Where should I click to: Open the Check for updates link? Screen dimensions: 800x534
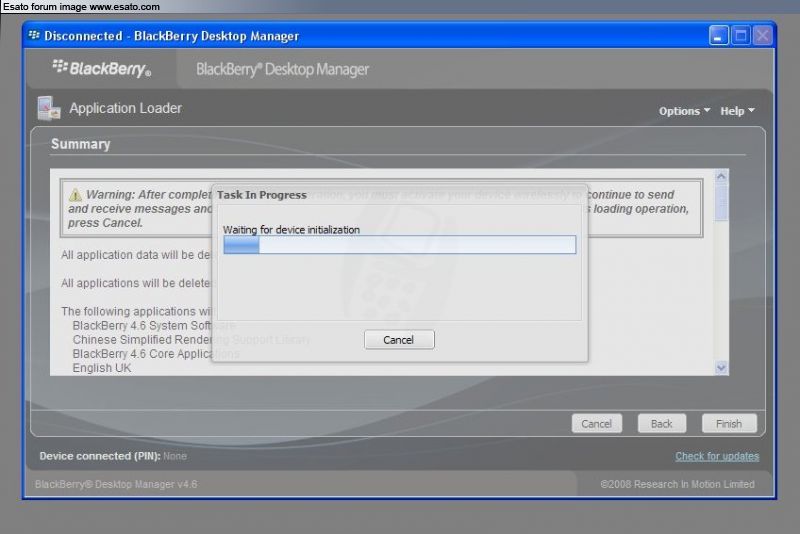click(x=717, y=456)
